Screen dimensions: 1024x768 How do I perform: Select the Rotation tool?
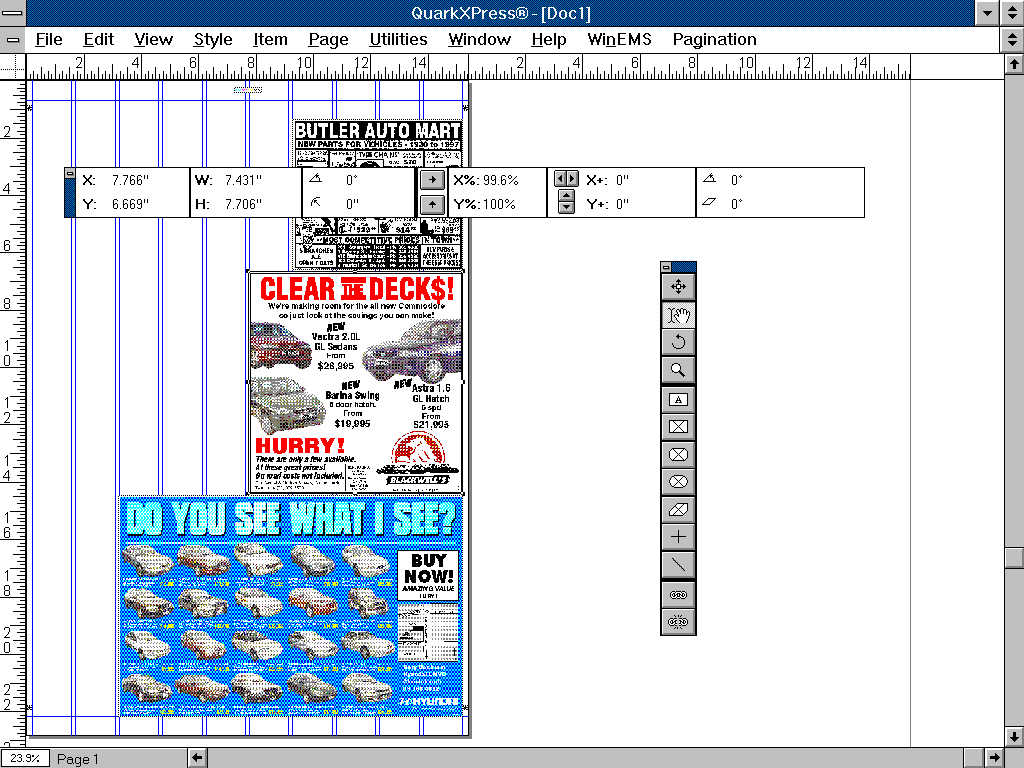(x=678, y=342)
